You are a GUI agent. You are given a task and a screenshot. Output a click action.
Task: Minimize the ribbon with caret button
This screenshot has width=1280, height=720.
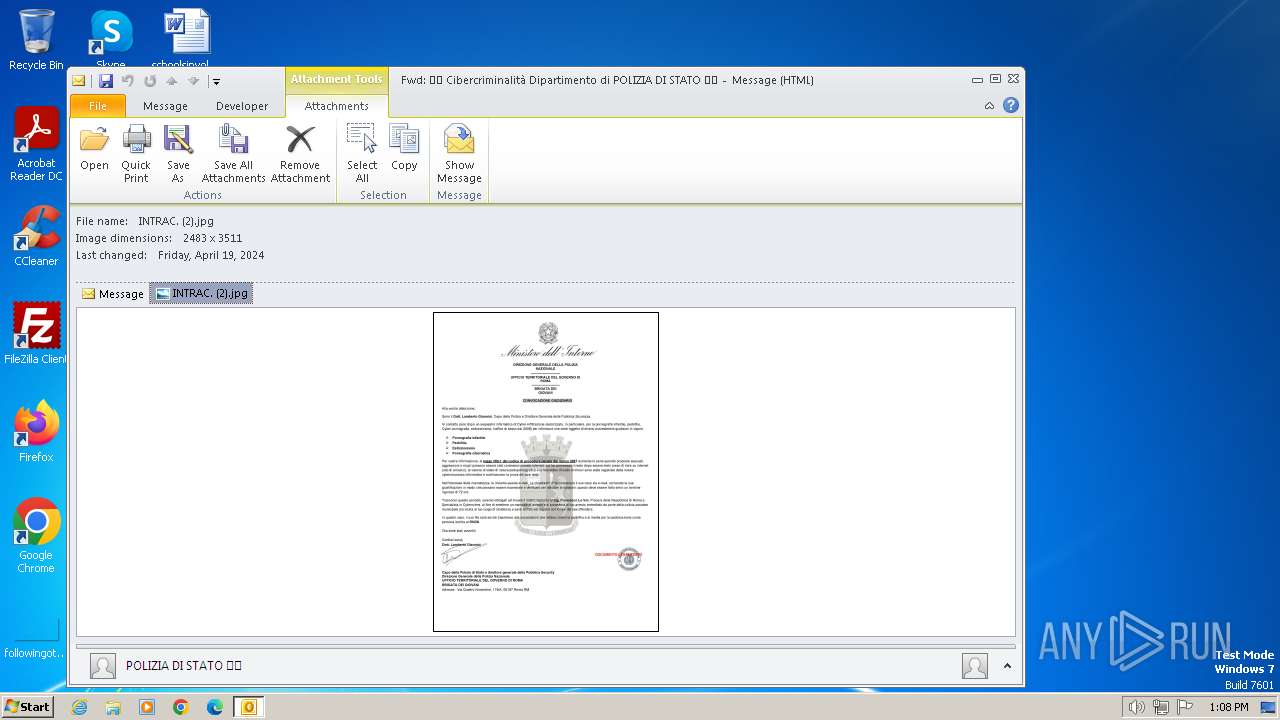coord(989,106)
